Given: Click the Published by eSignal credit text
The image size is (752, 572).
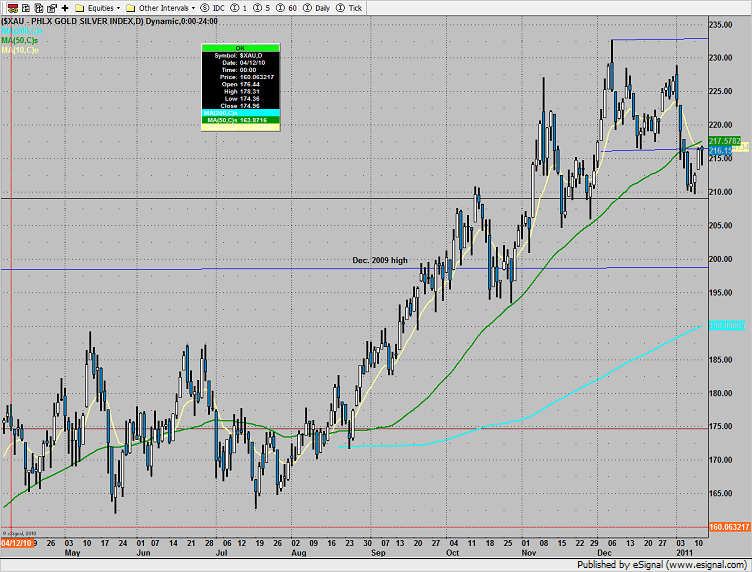Looking at the screenshot, I should pos(662,565).
